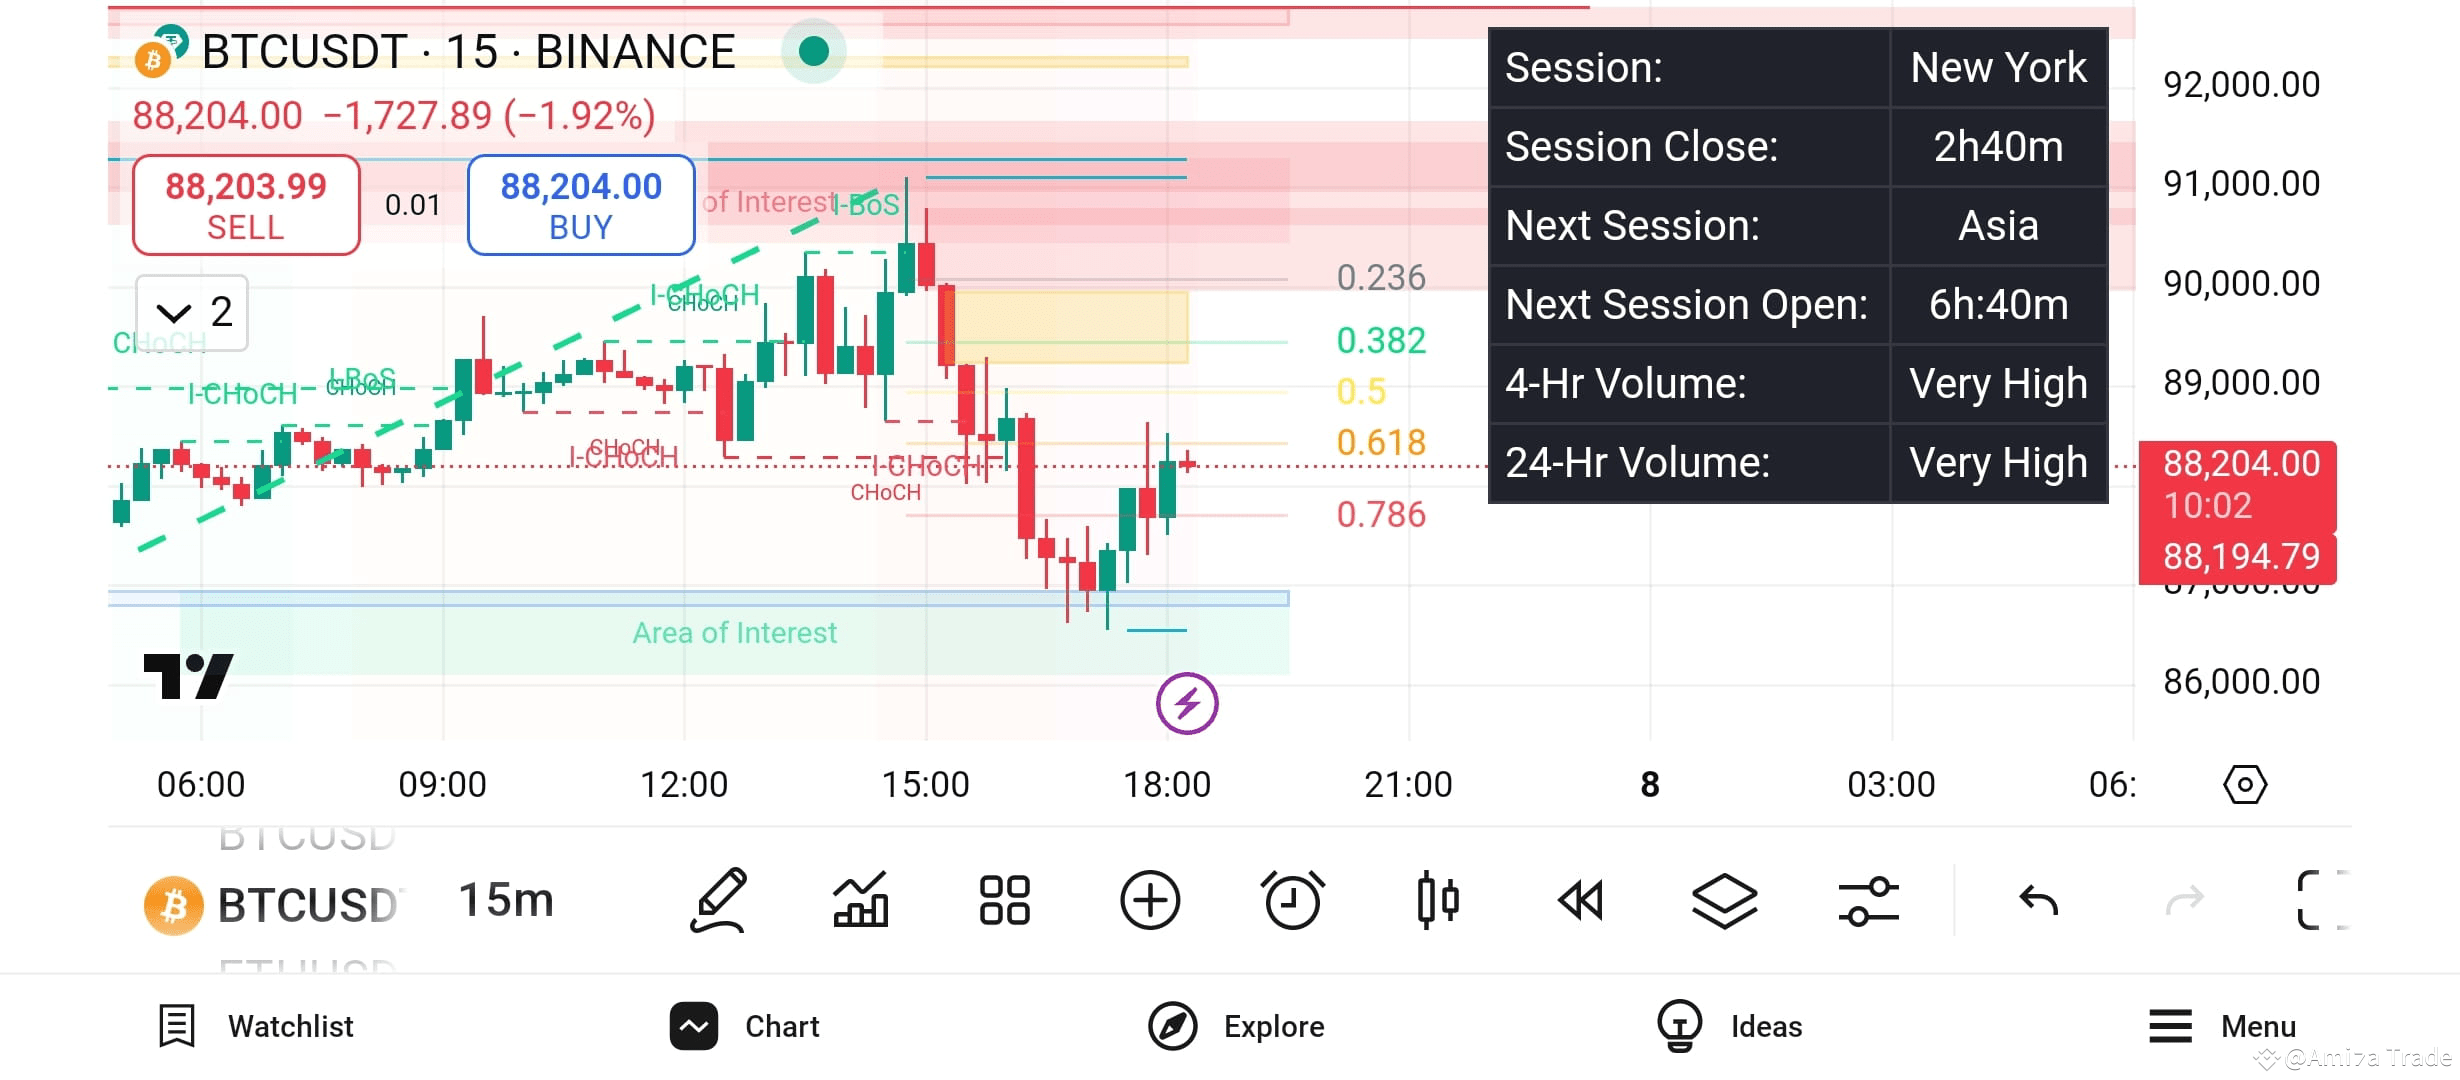Open the chart layout grid selector

(1003, 900)
